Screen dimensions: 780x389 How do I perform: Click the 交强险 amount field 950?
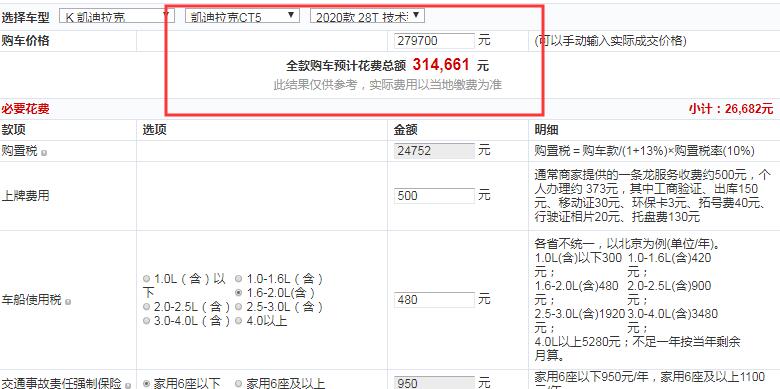click(x=434, y=383)
